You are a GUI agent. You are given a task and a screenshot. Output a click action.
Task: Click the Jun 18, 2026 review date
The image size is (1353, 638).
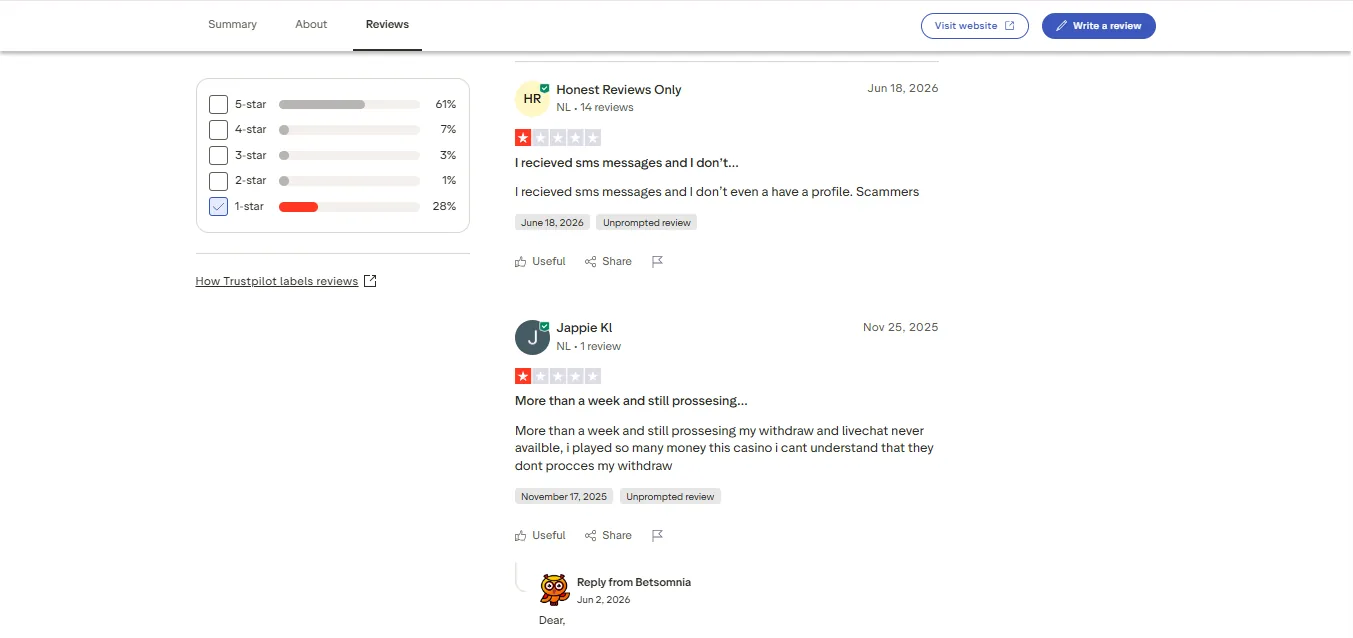click(x=903, y=88)
